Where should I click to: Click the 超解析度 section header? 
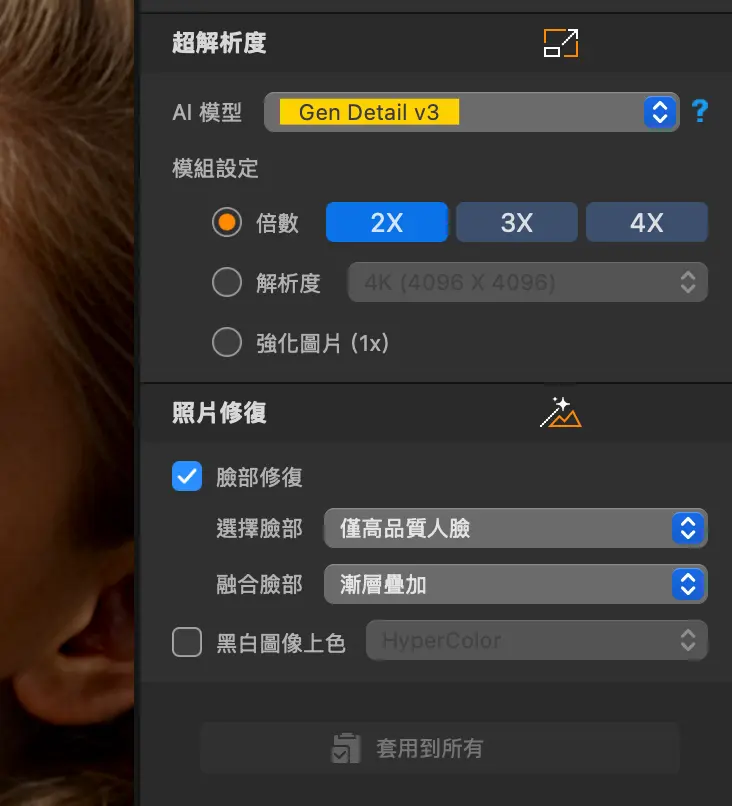pos(220,43)
